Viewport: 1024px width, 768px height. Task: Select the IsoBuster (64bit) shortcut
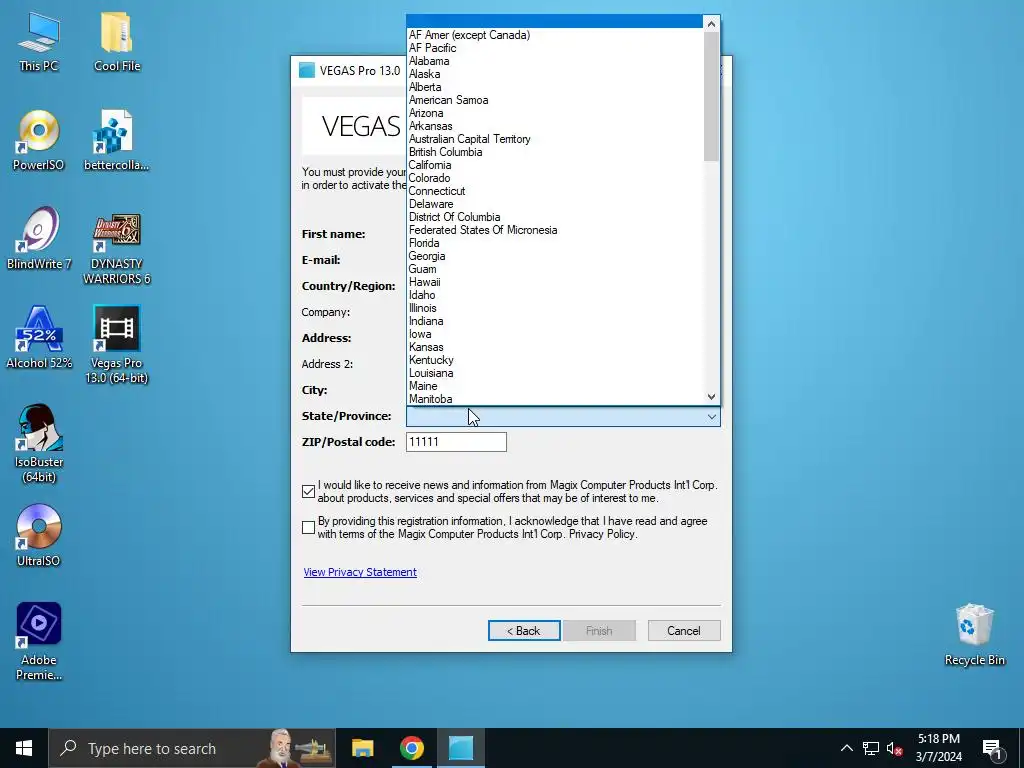coord(39,444)
